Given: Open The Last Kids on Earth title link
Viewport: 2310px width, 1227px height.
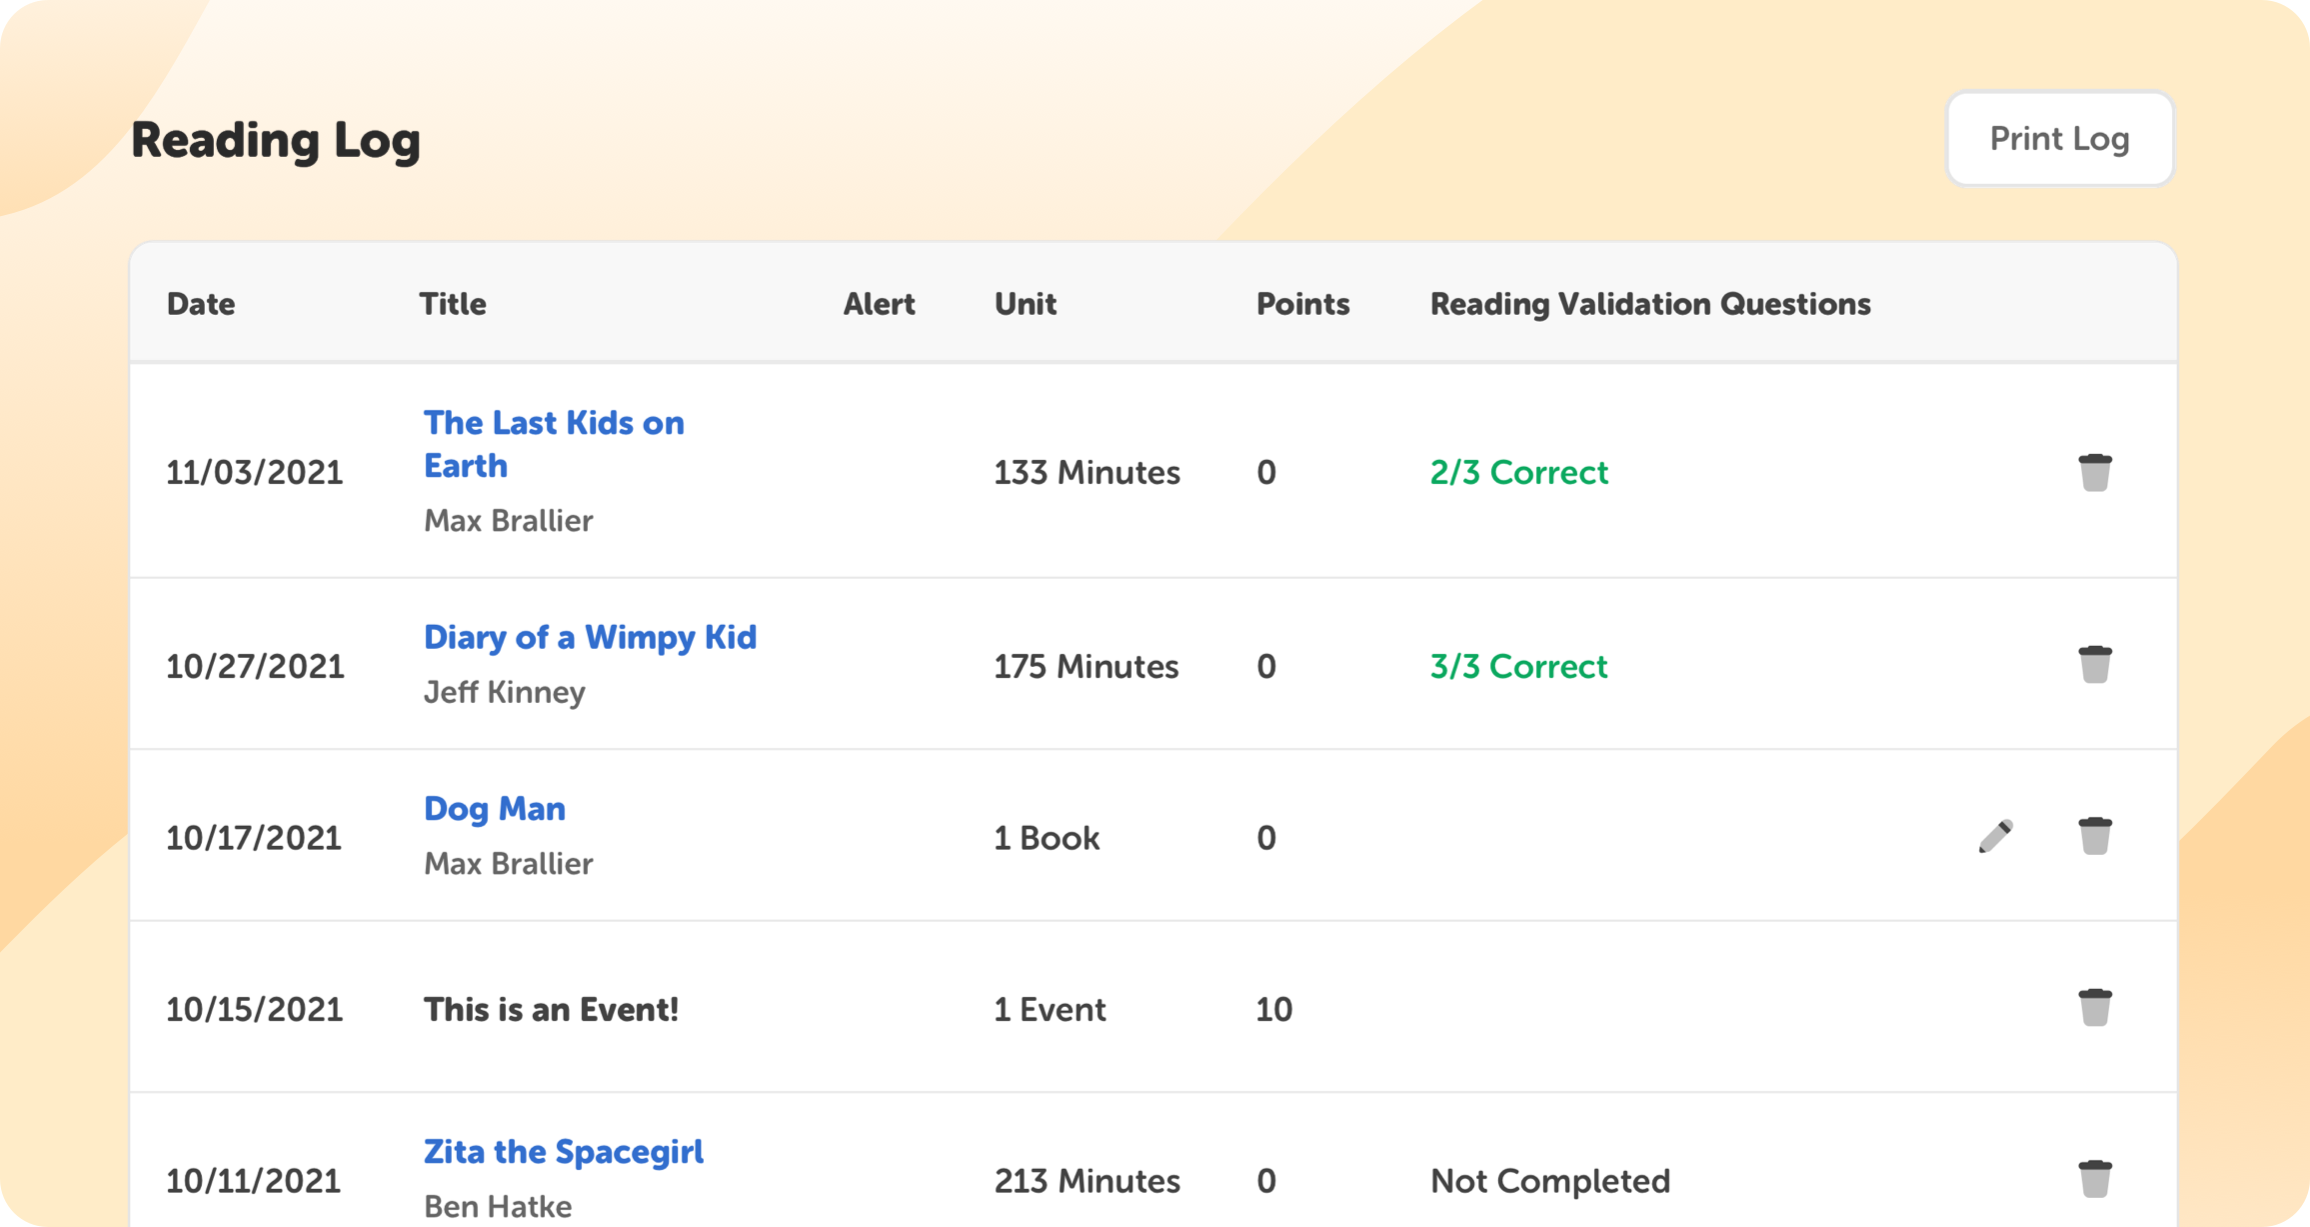Looking at the screenshot, I should (554, 444).
